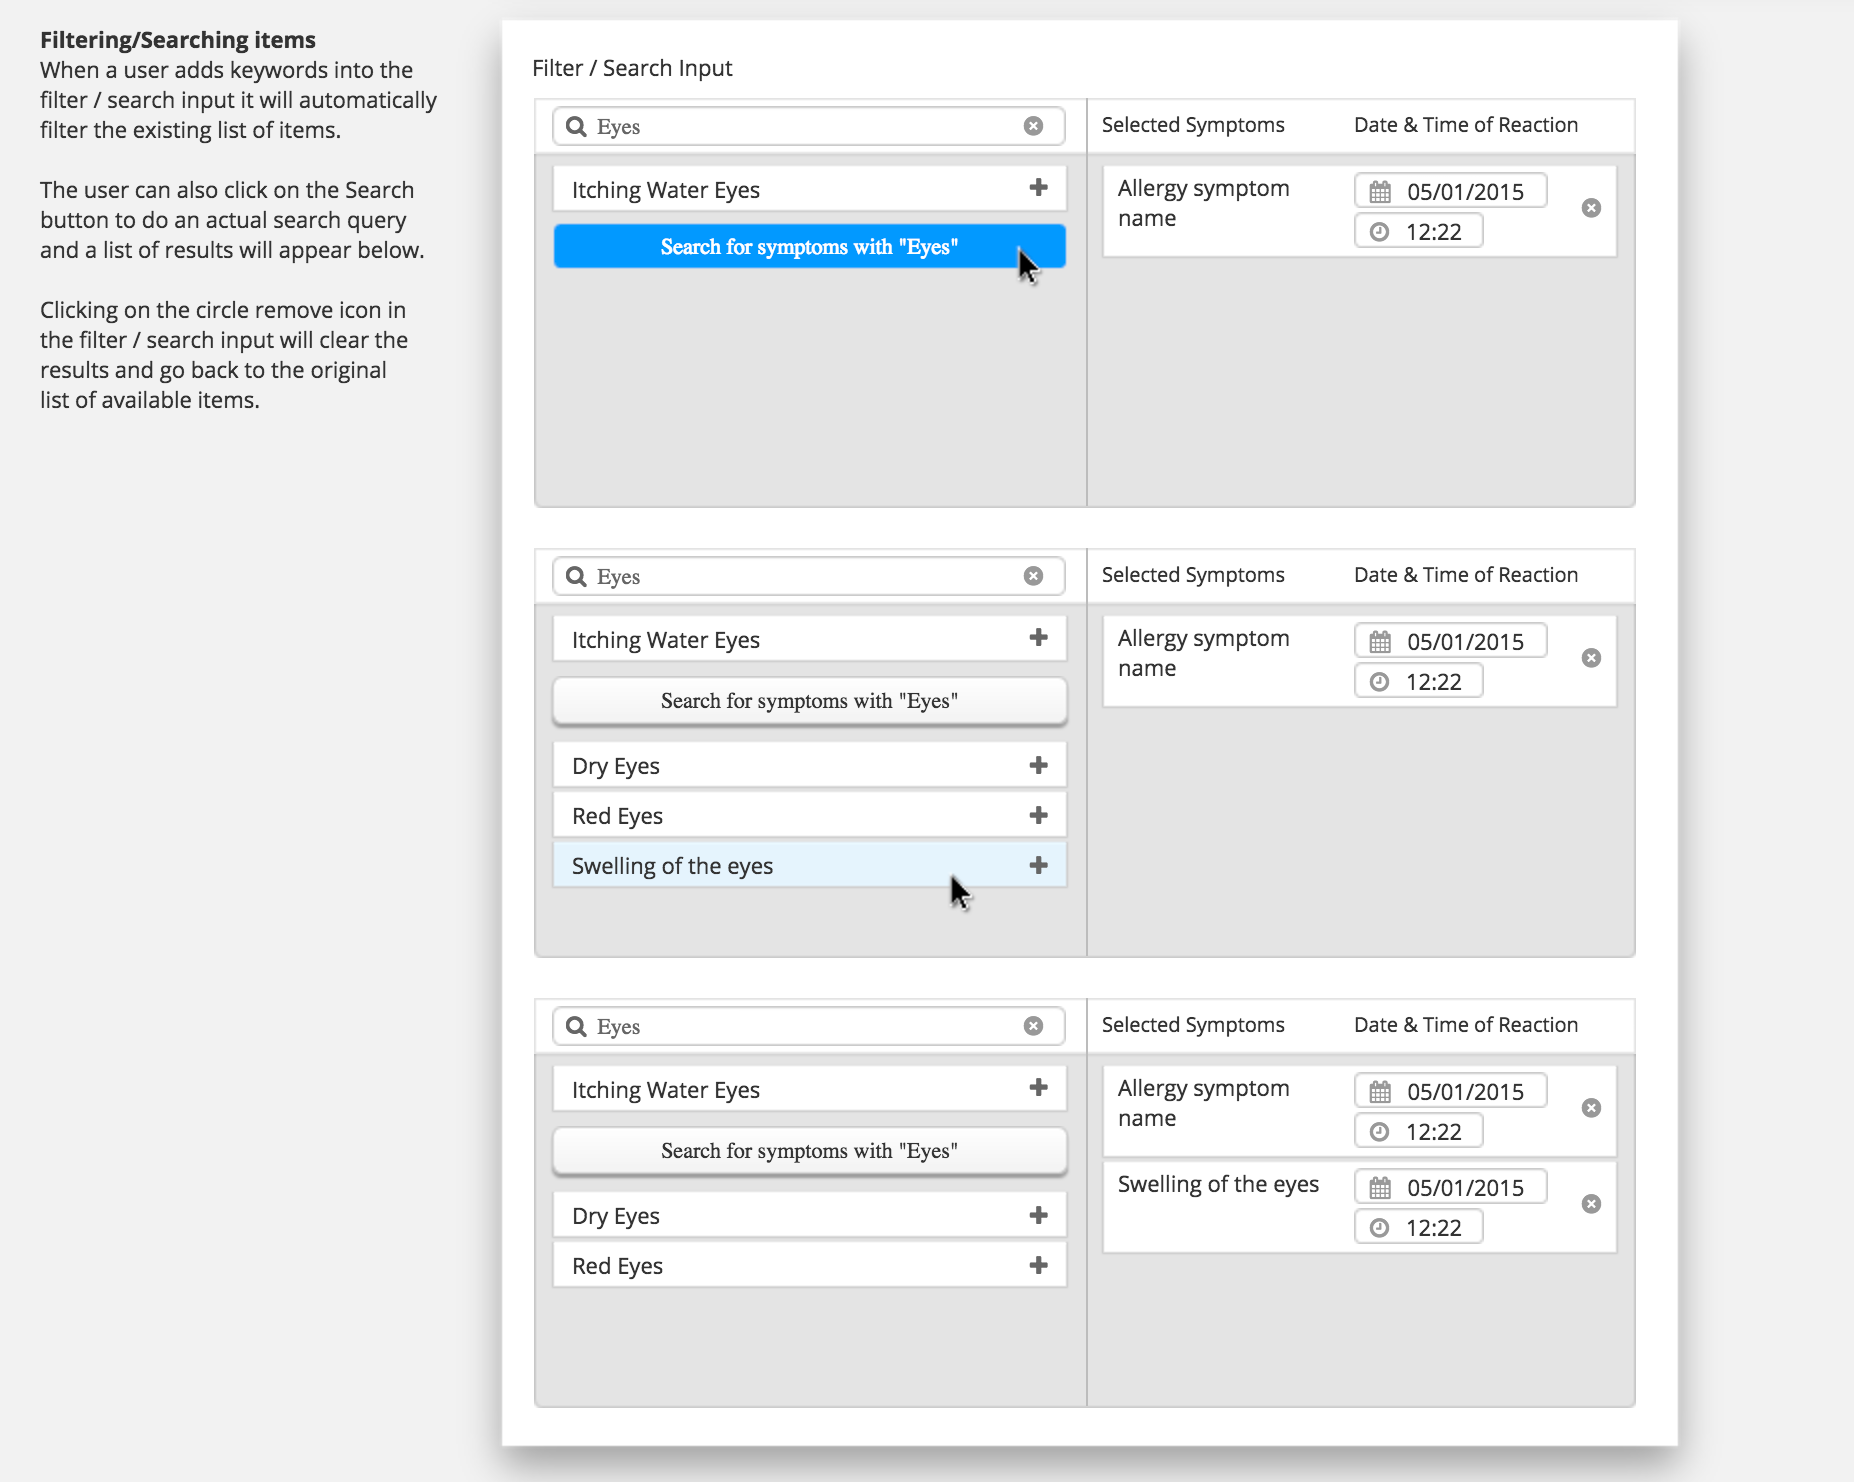Remove selected "Swelling of the eyes" symptom
The image size is (1854, 1482).
tap(1591, 1204)
